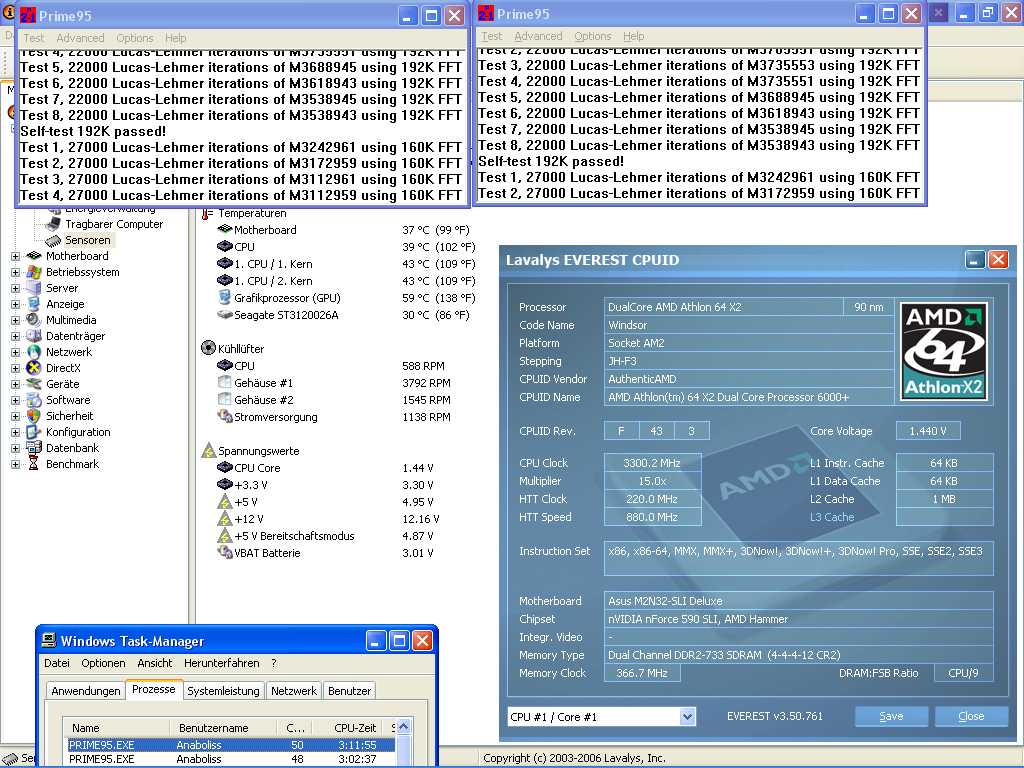Expand the Motherboard tree node
This screenshot has width=1024, height=768.
pyautogui.click(x=16, y=256)
